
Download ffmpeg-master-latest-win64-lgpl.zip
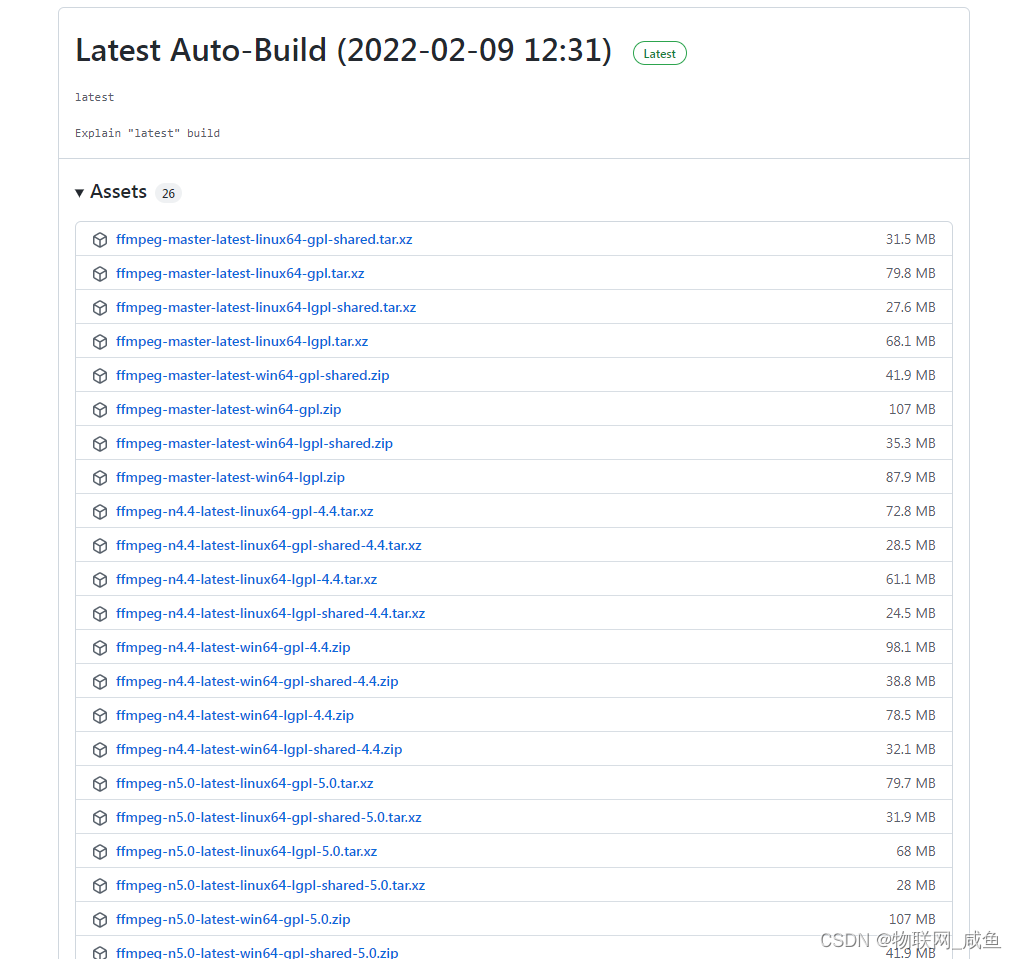(x=230, y=477)
